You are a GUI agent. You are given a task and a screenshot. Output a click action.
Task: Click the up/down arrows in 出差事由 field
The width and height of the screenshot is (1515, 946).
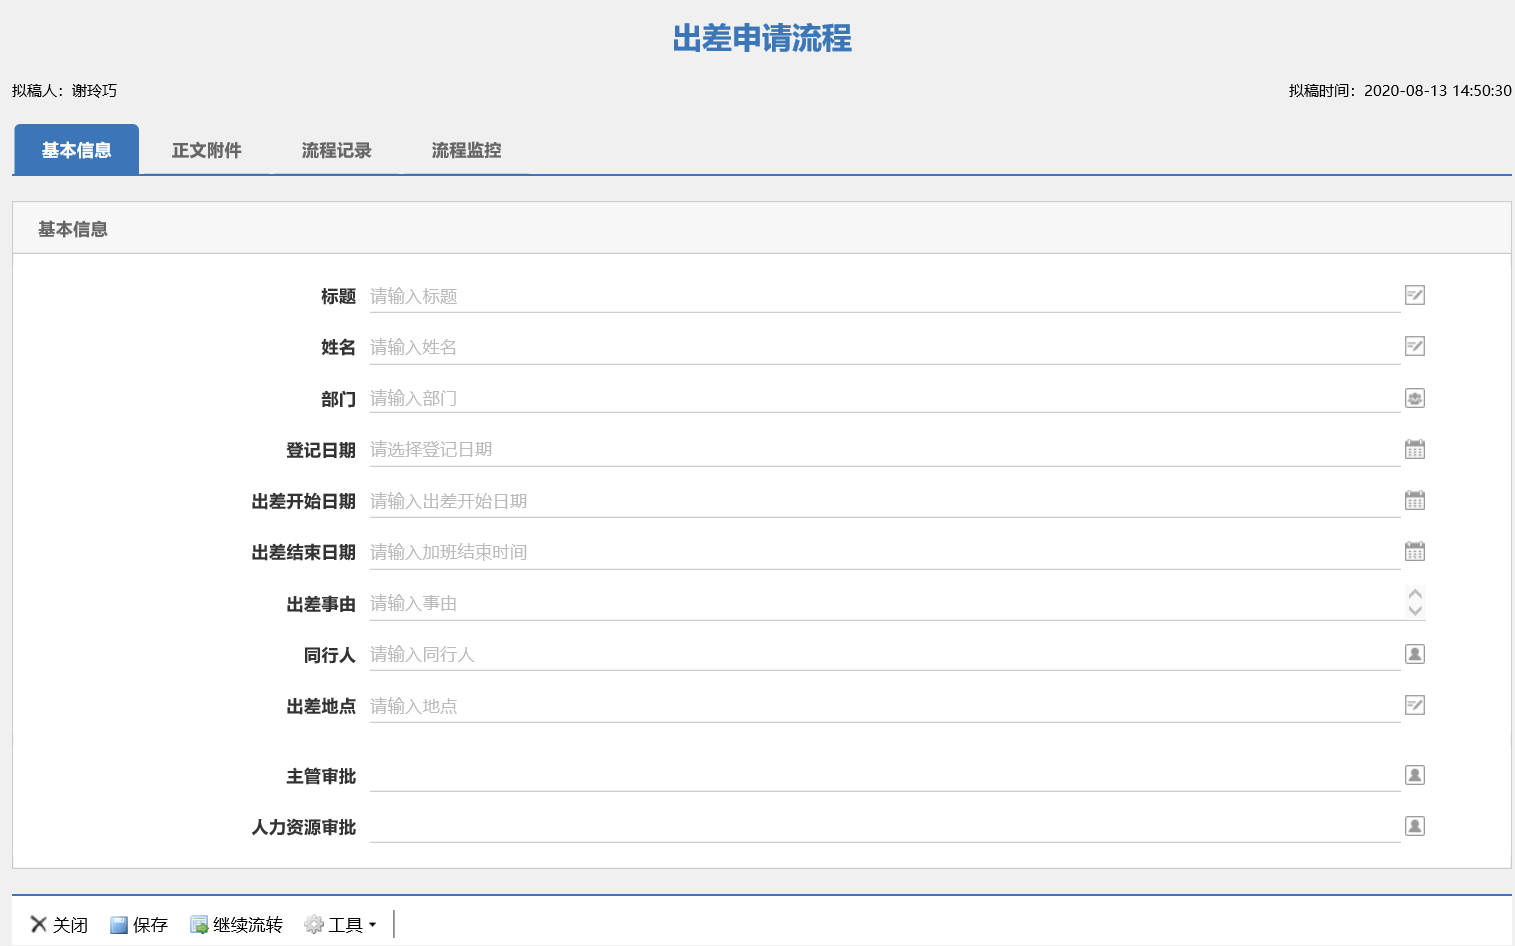(x=1414, y=602)
